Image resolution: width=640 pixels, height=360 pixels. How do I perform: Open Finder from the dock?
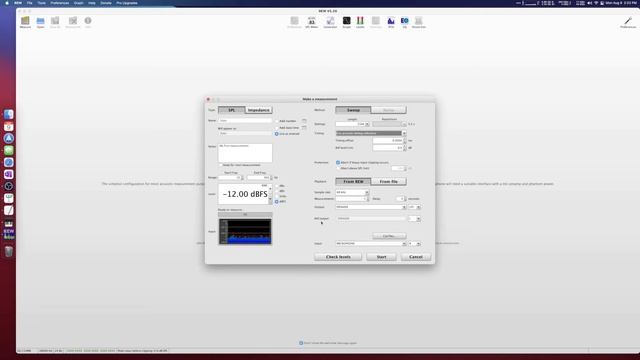pyautogui.click(x=9, y=114)
